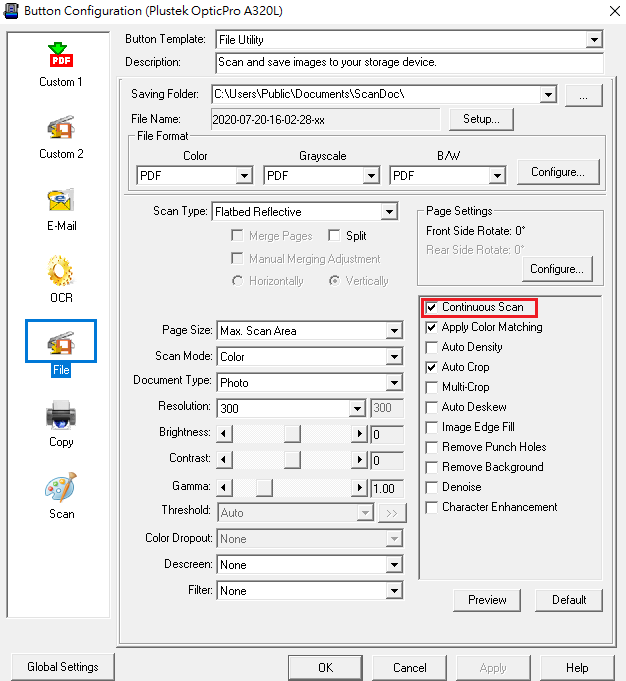Select the Custom 2 scanner icon
626x681 pixels.
click(x=61, y=128)
